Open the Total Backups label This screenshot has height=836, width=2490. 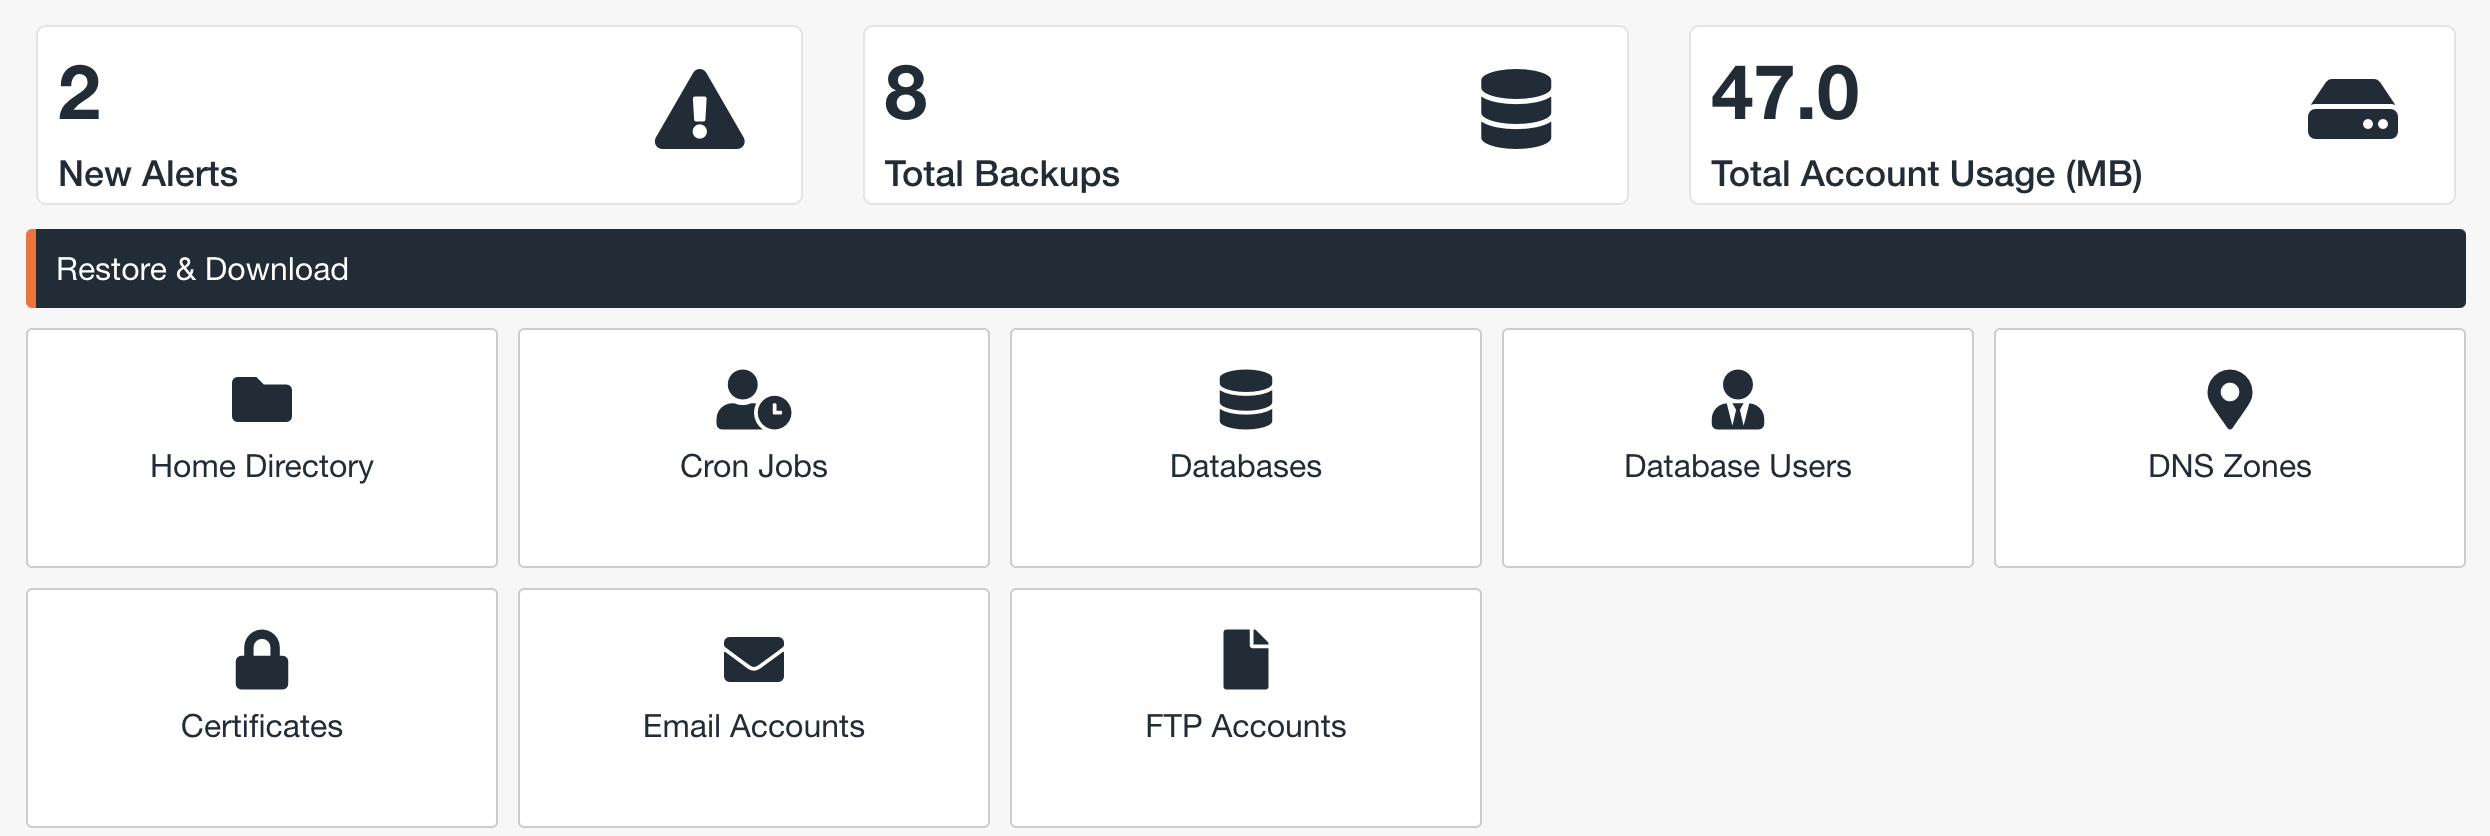(x=1002, y=174)
